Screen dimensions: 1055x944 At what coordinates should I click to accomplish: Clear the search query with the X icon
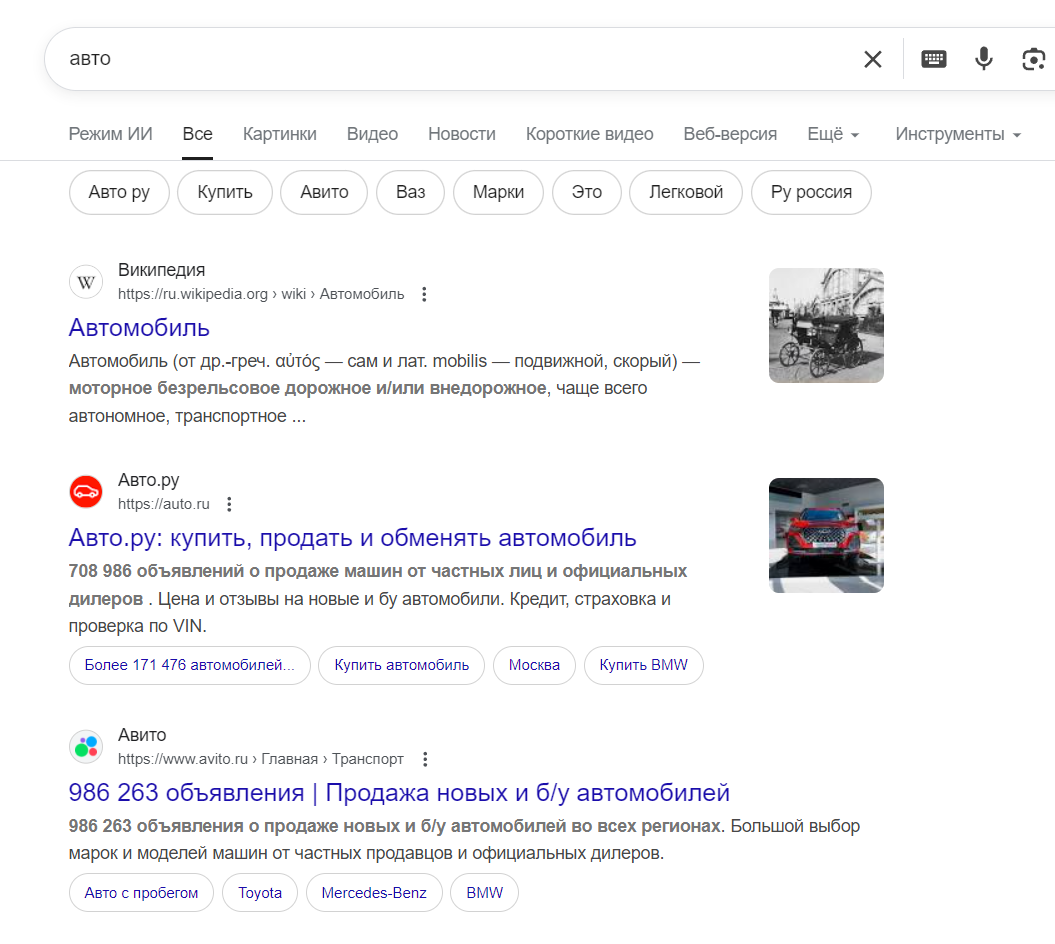click(873, 59)
